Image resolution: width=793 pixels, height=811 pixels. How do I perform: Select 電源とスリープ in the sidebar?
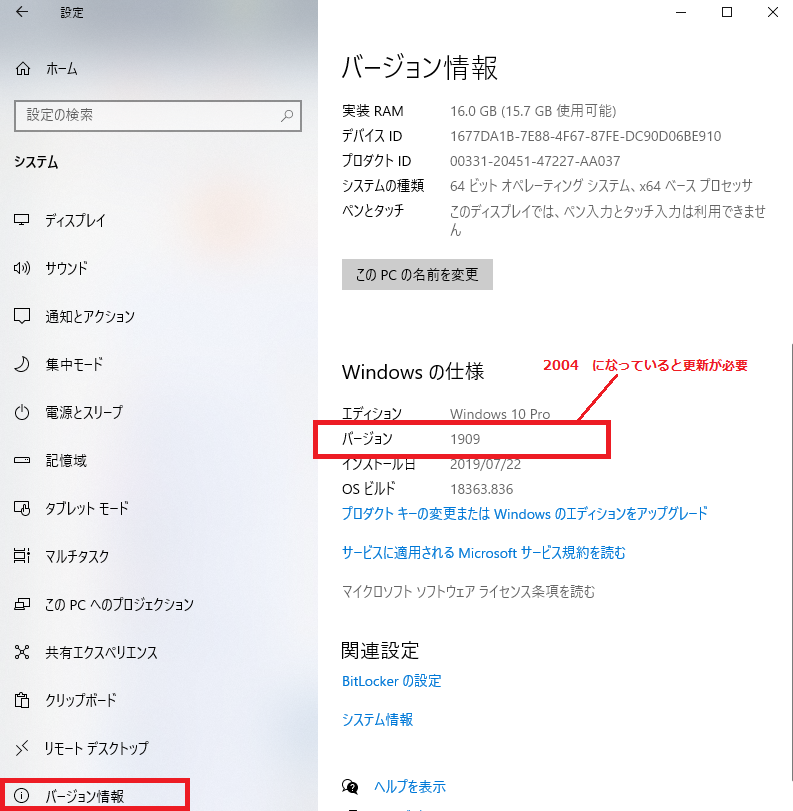tap(84, 412)
